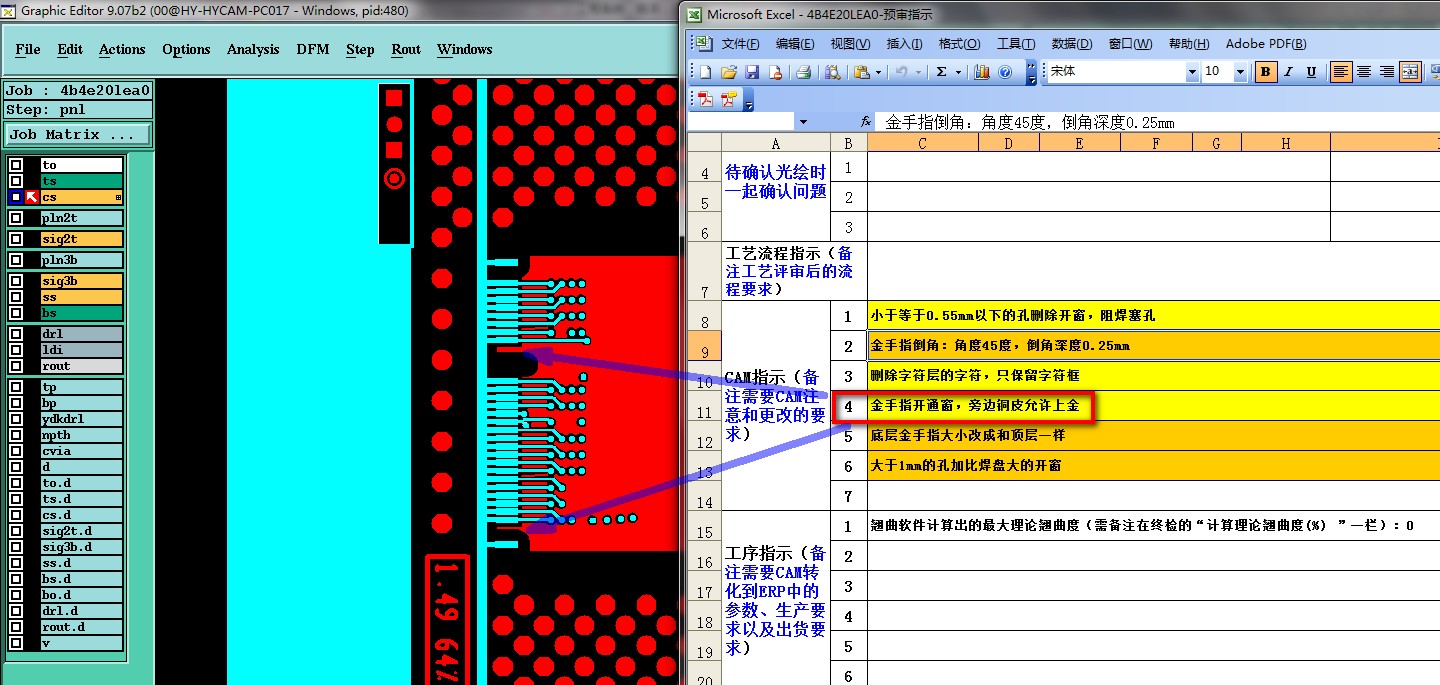Click Job Matrix button
This screenshot has height=685, width=1440.
78,134
